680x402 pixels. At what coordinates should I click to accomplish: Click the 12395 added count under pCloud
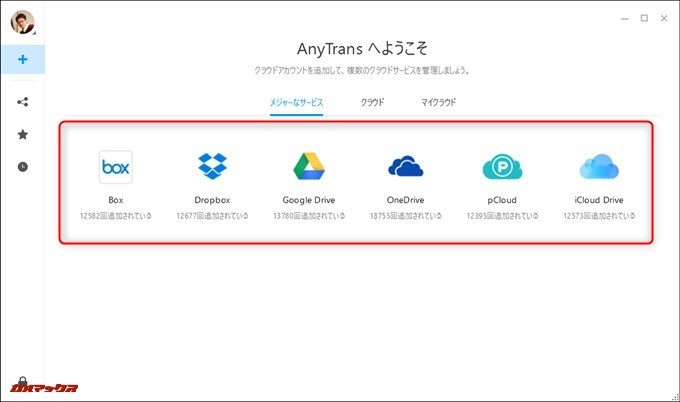[x=502, y=216]
